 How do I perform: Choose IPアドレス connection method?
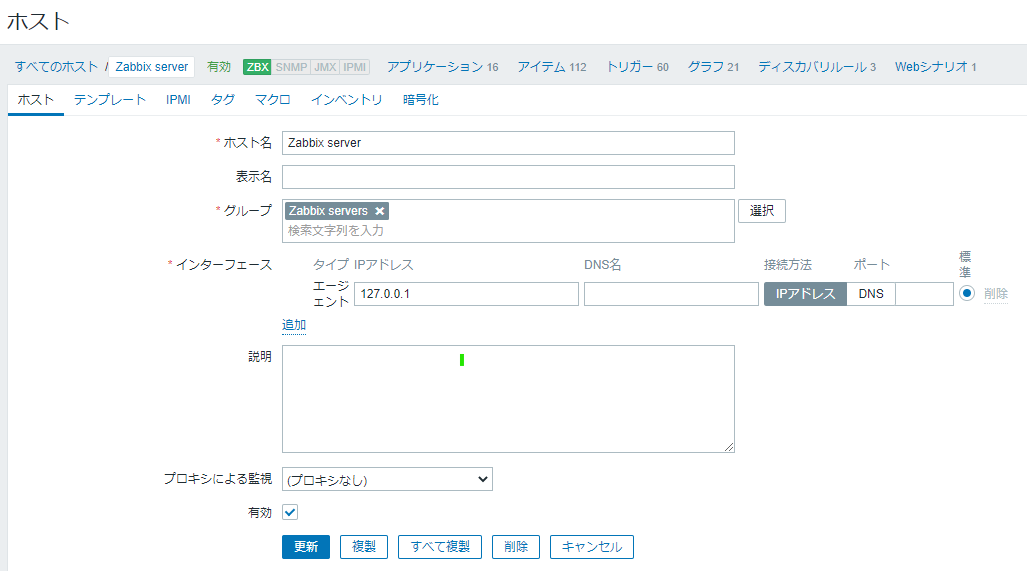[805, 294]
